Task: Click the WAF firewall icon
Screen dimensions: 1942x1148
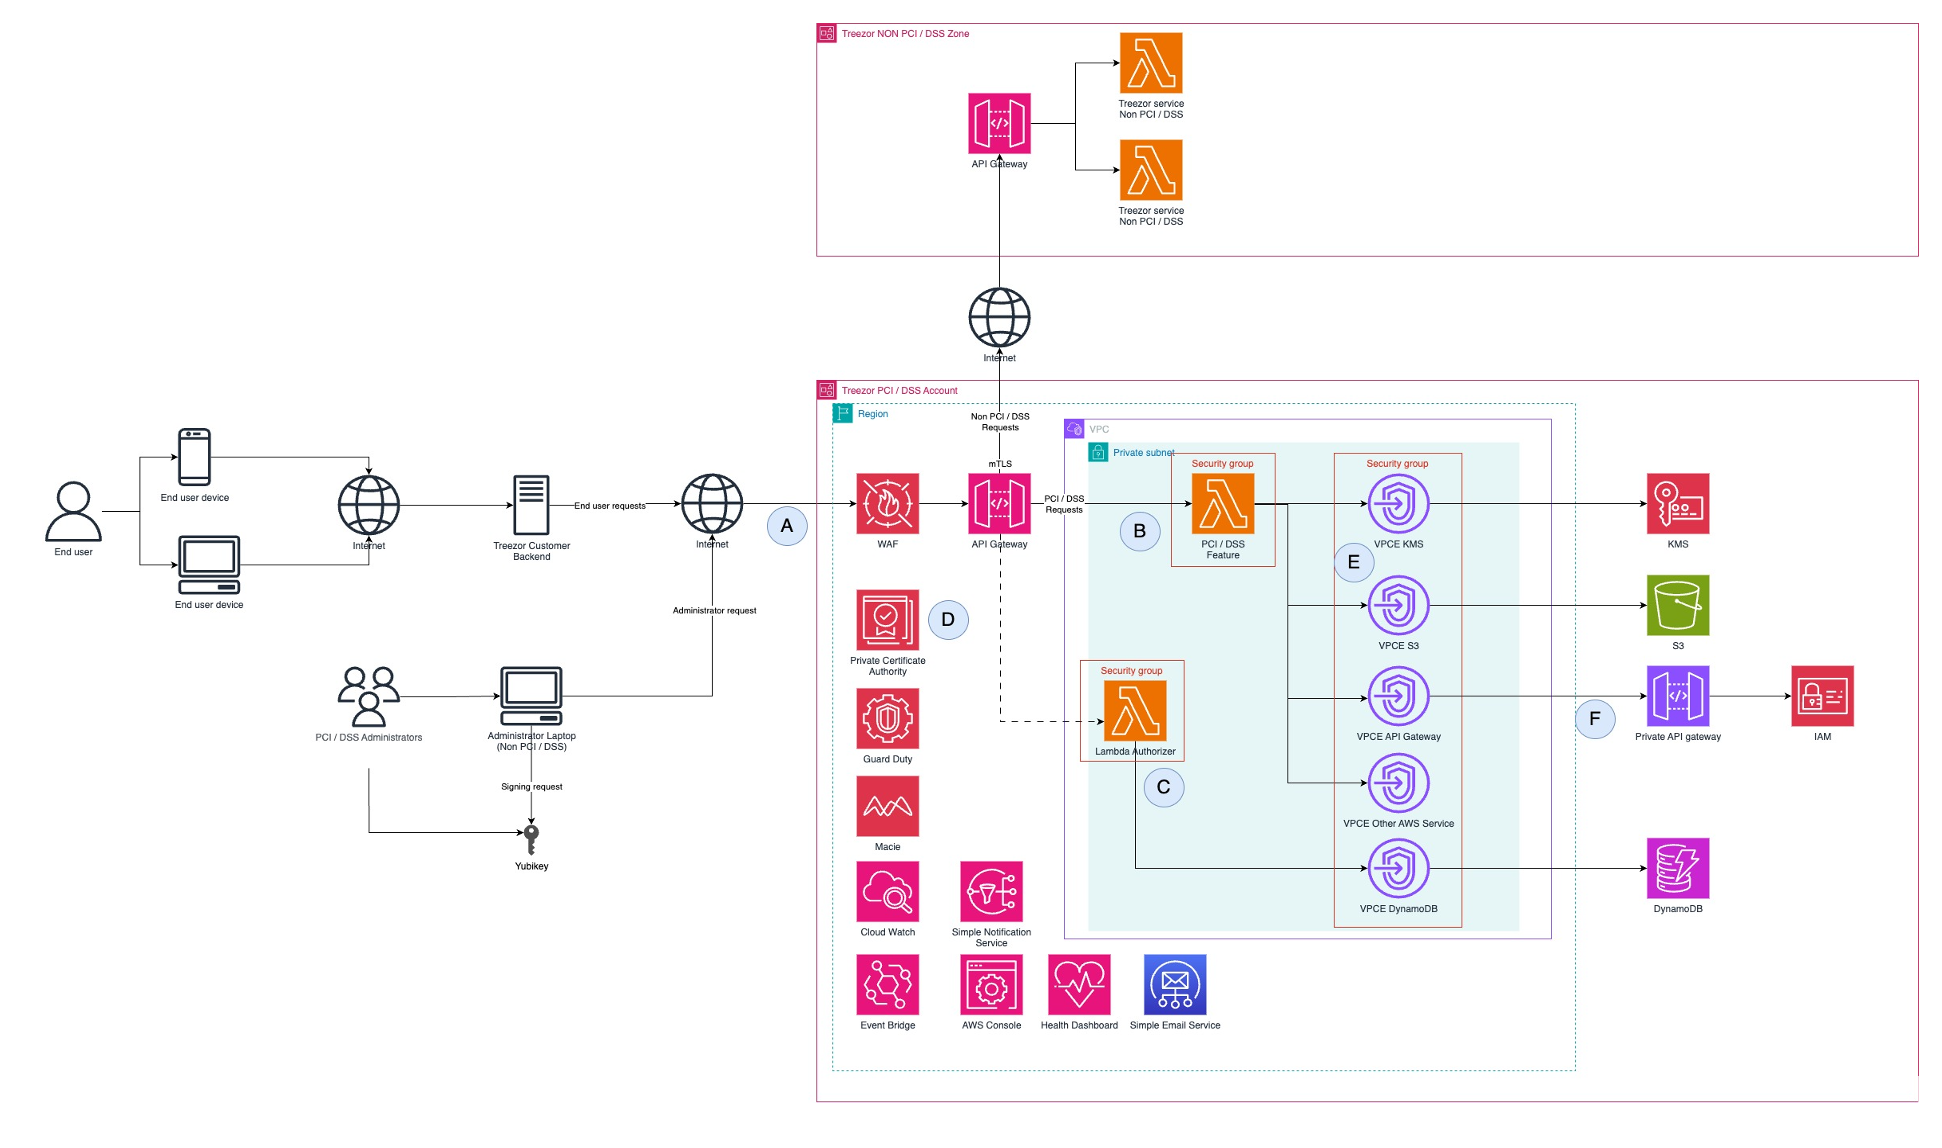Action: [x=887, y=504]
